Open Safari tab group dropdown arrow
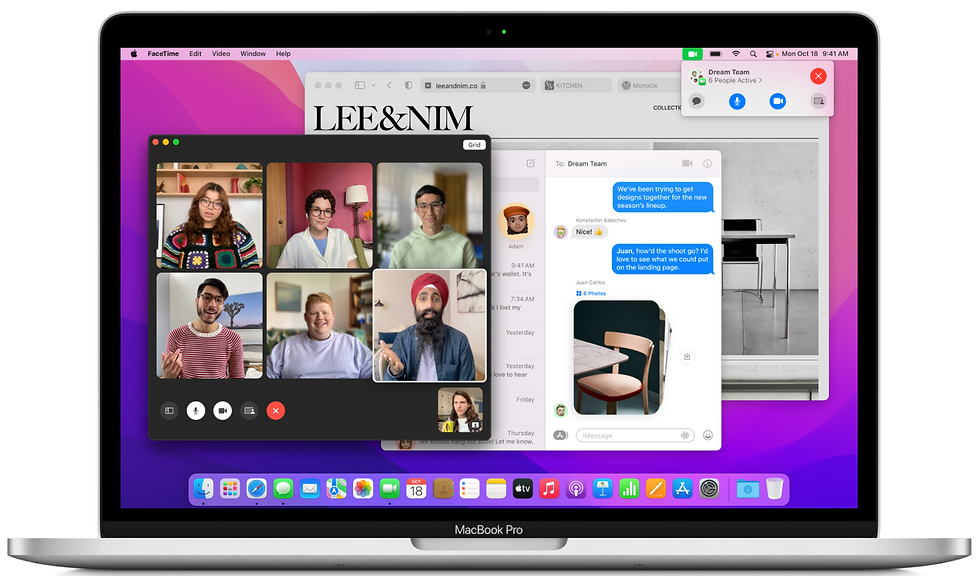The width and height of the screenshot is (980, 576). point(373,85)
